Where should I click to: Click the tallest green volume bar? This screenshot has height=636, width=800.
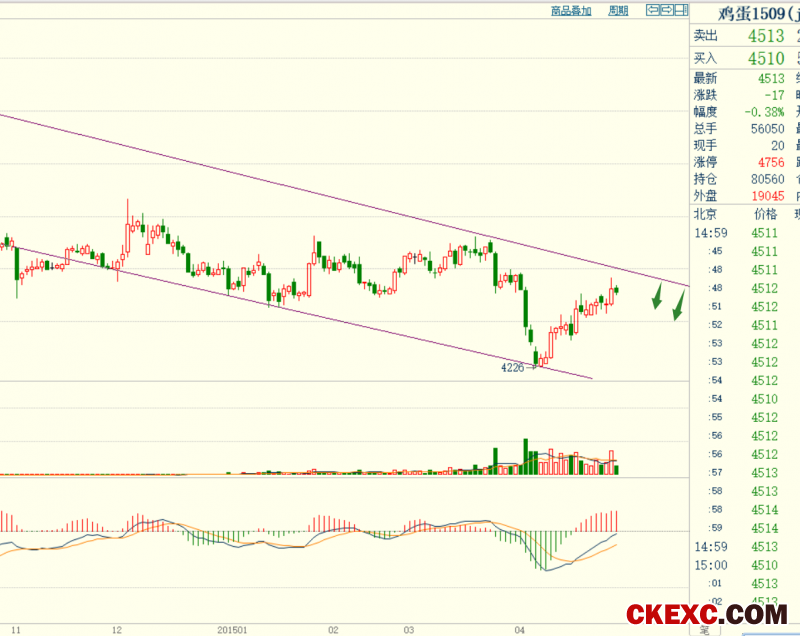click(524, 456)
